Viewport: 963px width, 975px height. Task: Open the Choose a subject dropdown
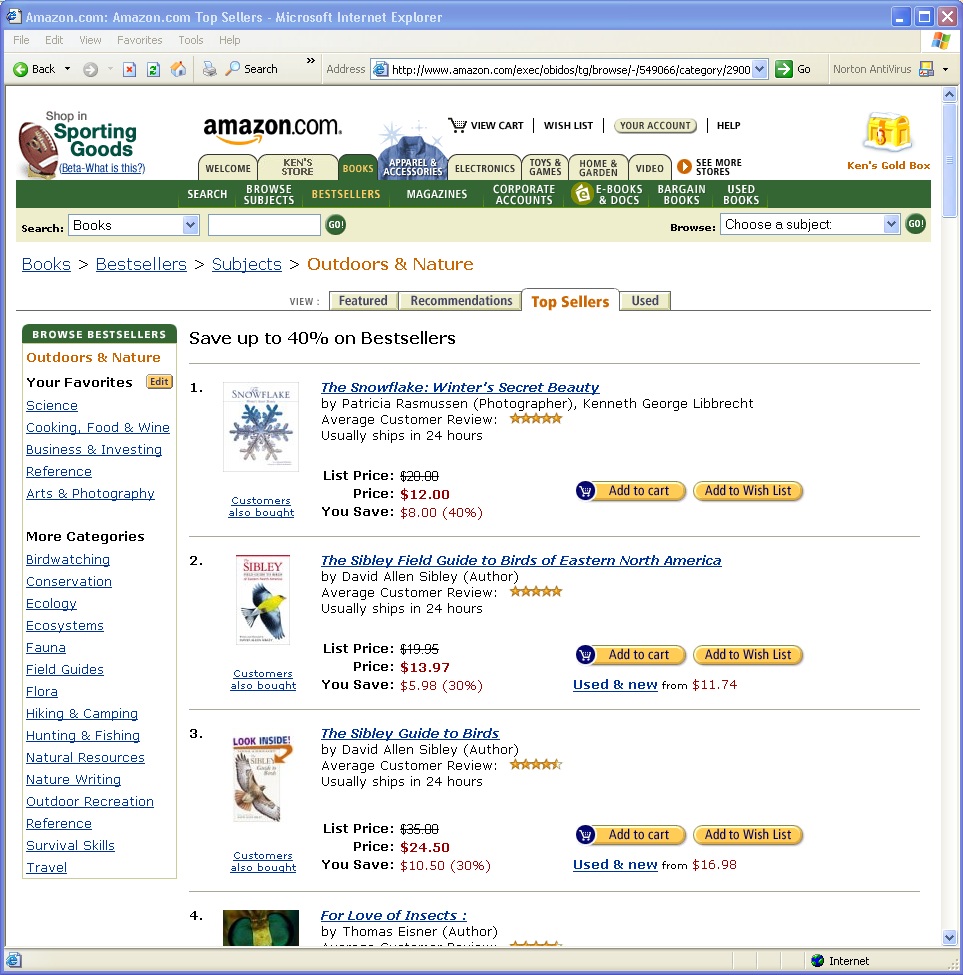(892, 224)
